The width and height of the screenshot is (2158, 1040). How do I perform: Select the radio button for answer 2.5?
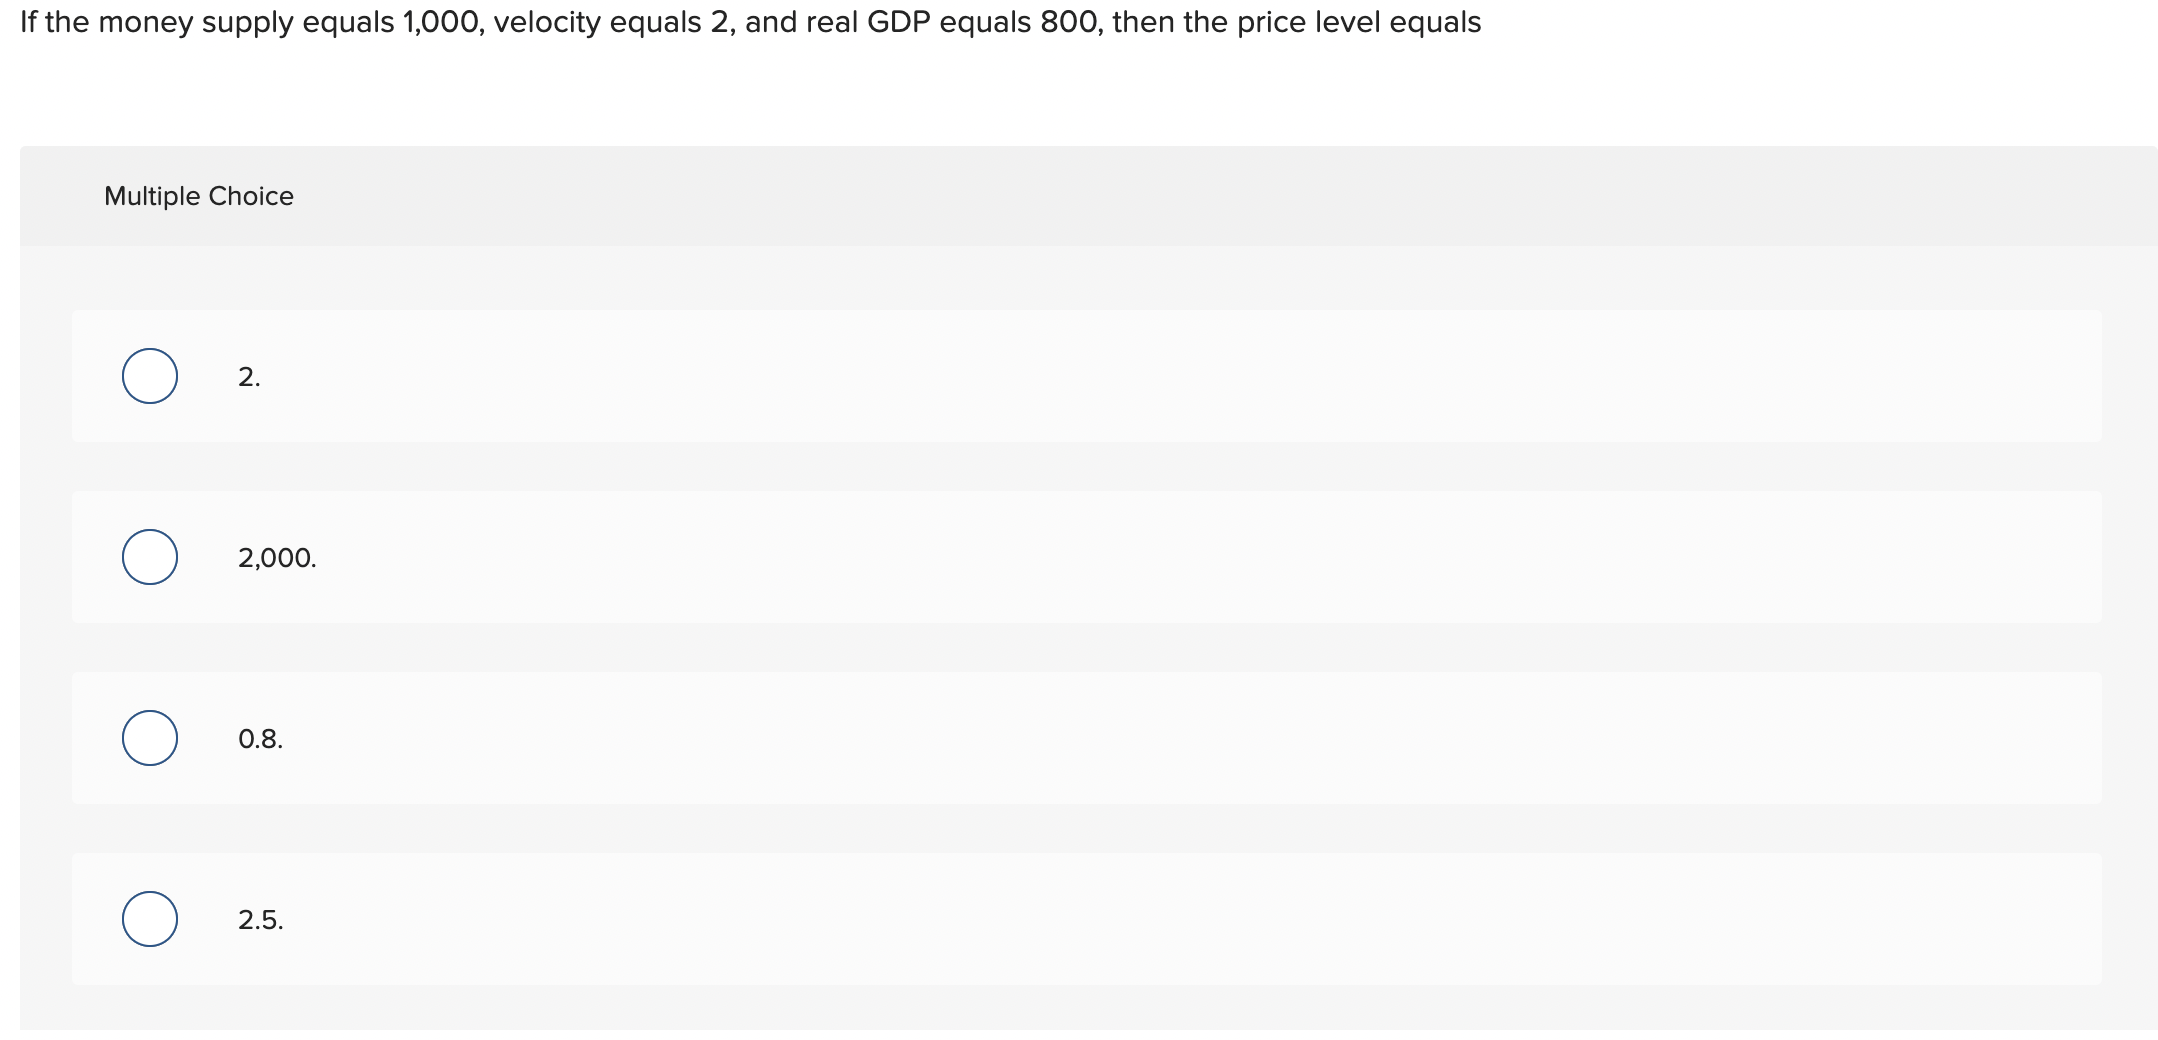point(148,920)
